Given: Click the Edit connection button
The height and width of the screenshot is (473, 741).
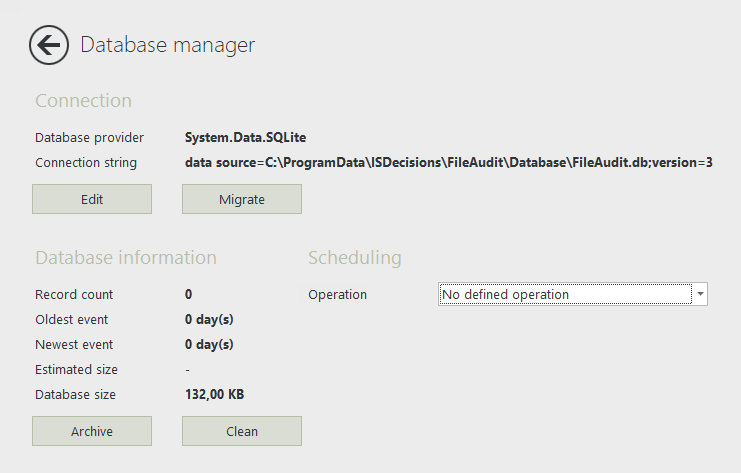Looking at the screenshot, I should tap(92, 199).
